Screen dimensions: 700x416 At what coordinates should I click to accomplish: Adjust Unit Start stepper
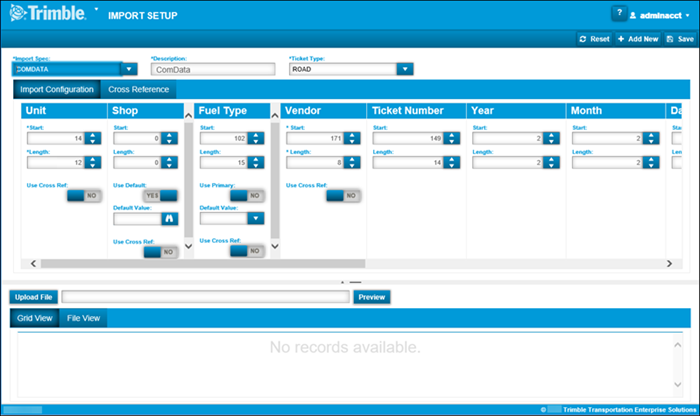click(x=93, y=138)
